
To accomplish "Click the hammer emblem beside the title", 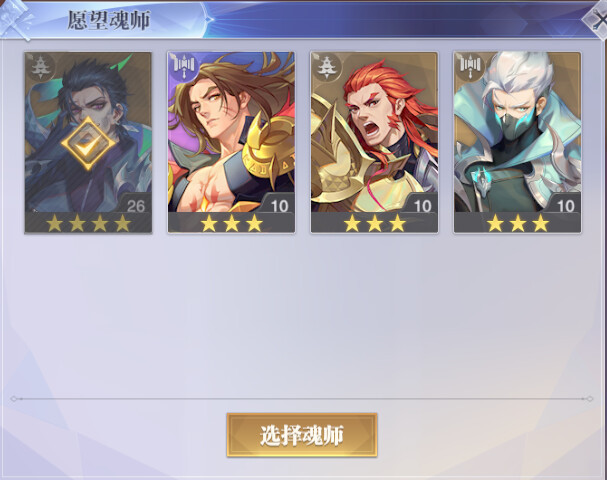I will (x=15, y=19).
